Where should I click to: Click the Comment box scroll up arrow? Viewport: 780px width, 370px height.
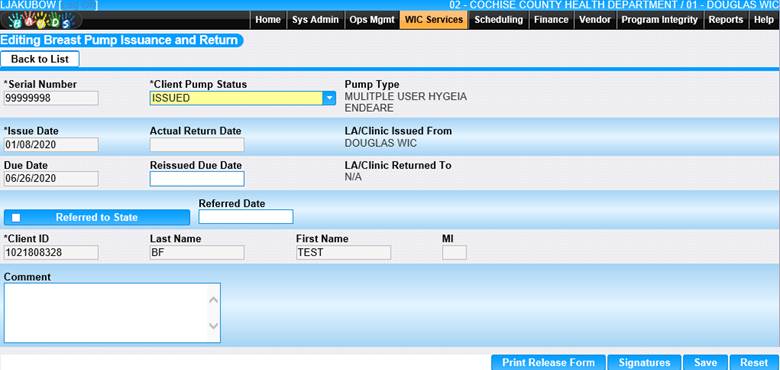click(x=213, y=300)
